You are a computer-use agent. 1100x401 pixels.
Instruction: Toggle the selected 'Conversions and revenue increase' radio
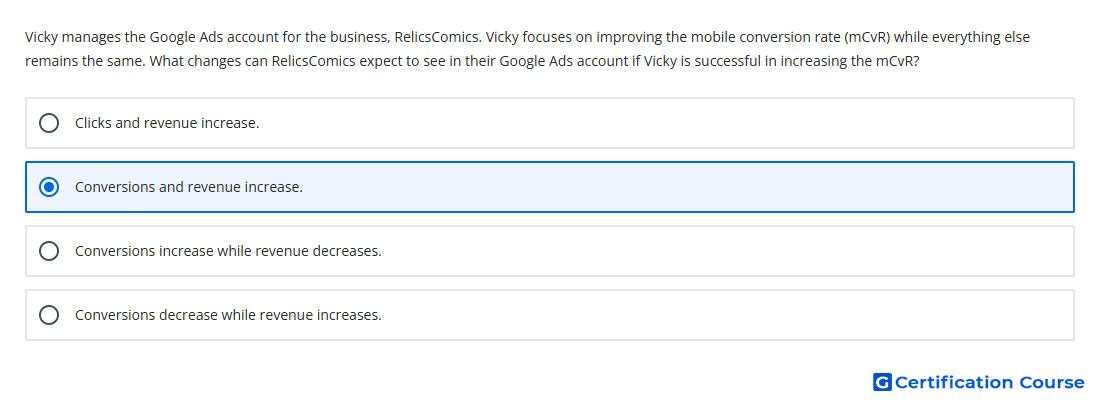tap(49, 187)
